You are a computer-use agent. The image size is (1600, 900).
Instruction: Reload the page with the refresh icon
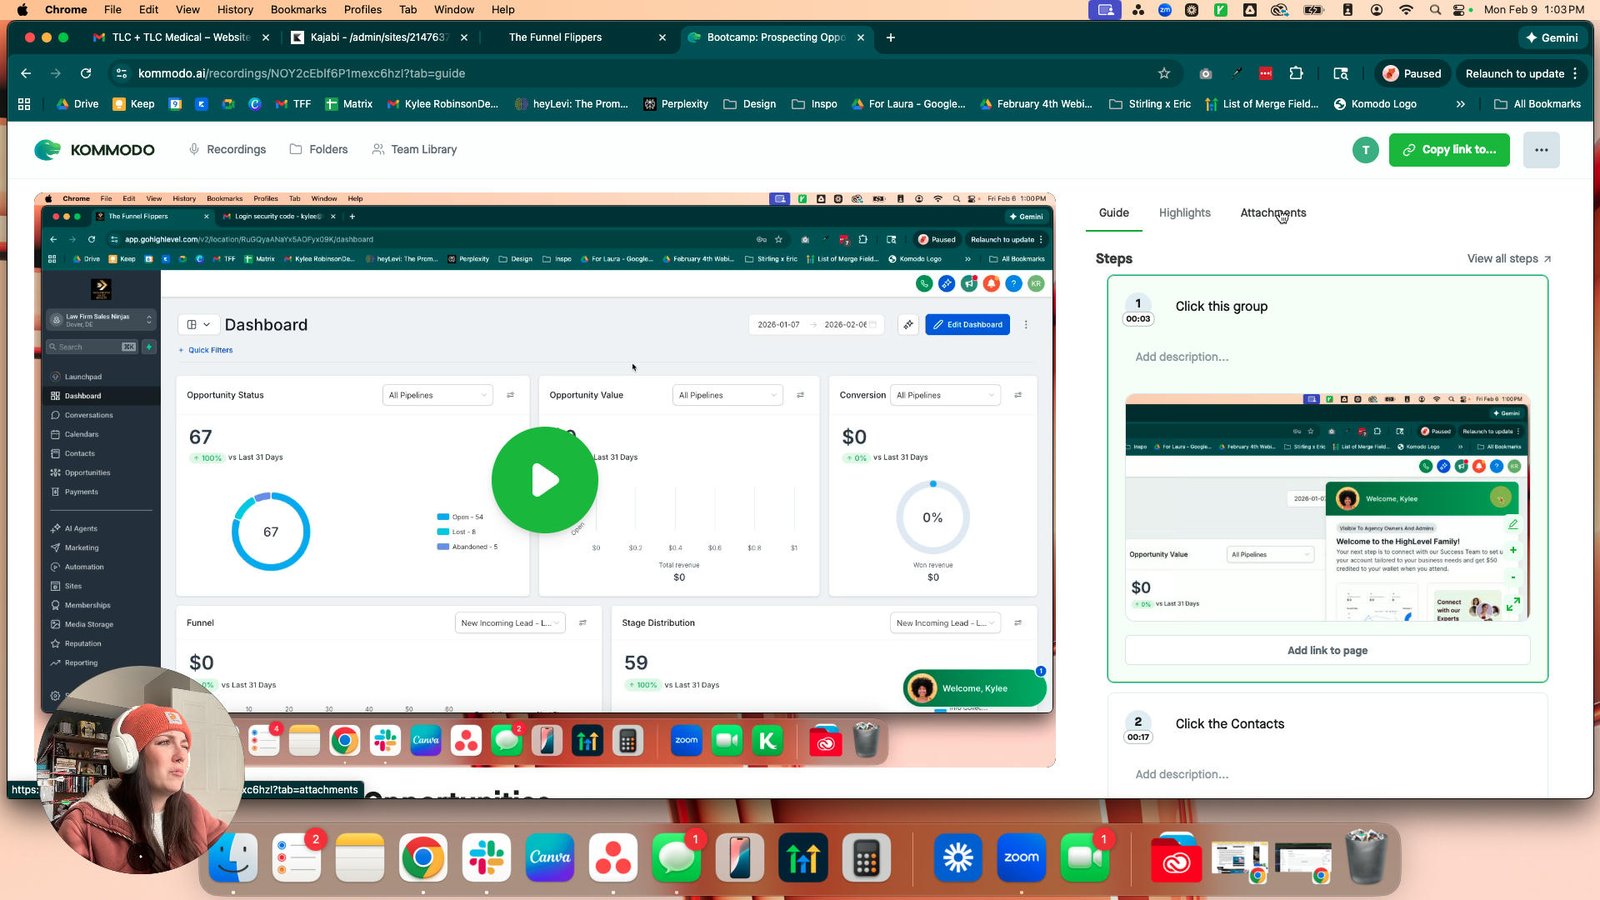[x=86, y=73]
